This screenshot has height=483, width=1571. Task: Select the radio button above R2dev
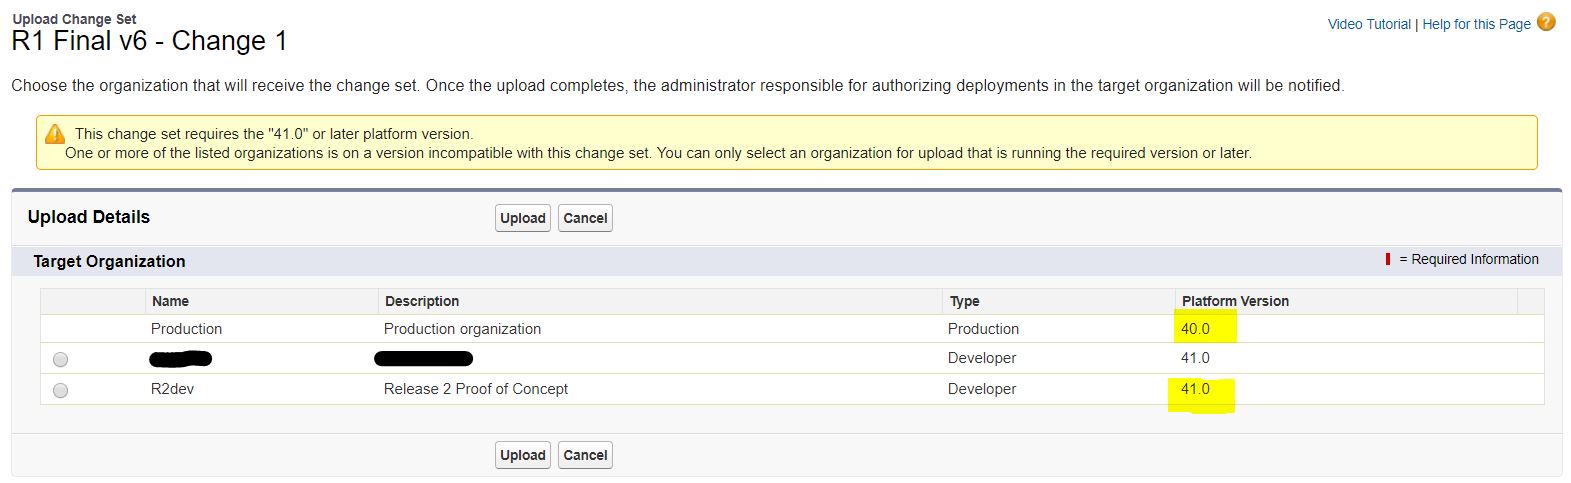point(61,359)
